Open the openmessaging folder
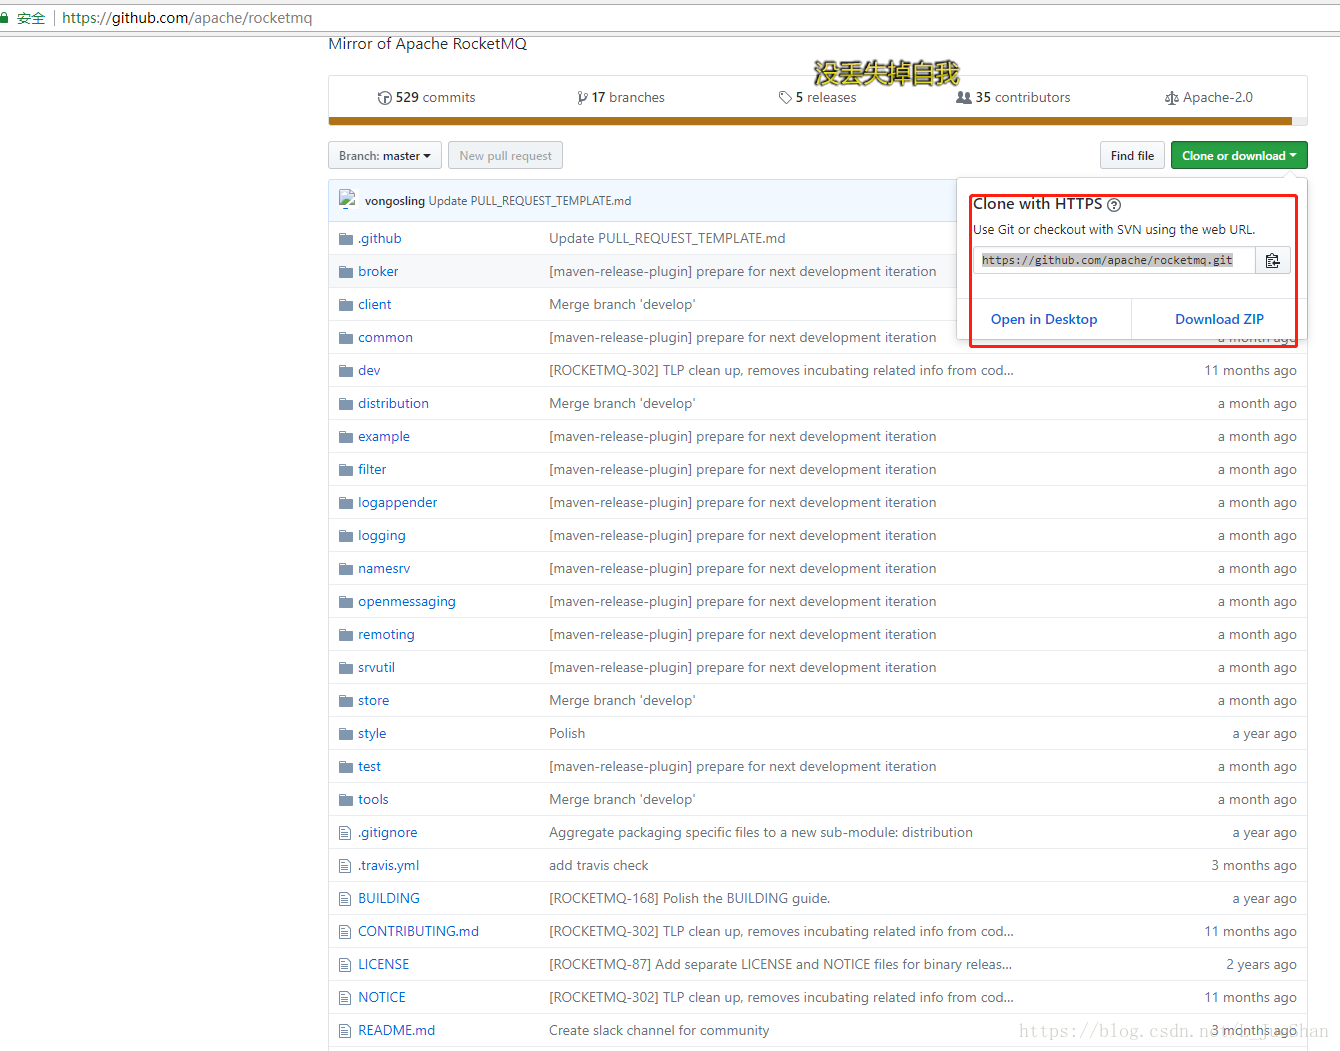The height and width of the screenshot is (1051, 1340). [x=407, y=602]
